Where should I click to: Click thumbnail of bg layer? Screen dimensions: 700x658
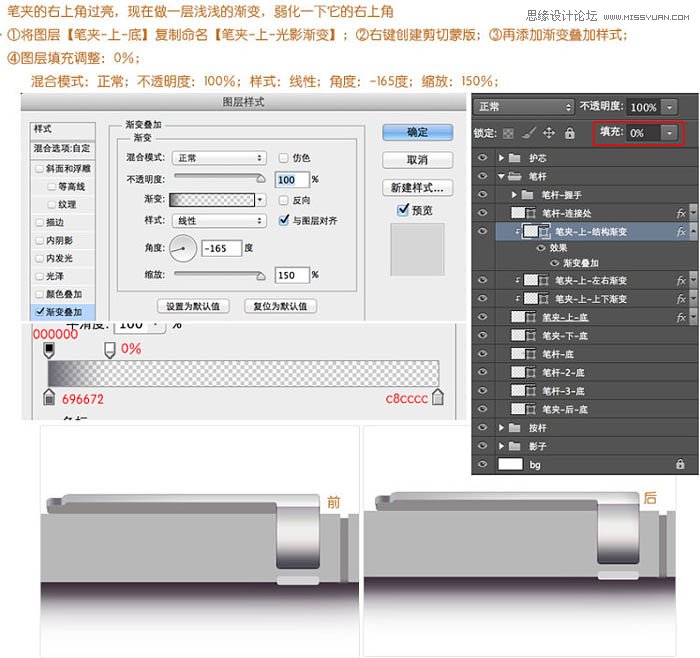510,464
